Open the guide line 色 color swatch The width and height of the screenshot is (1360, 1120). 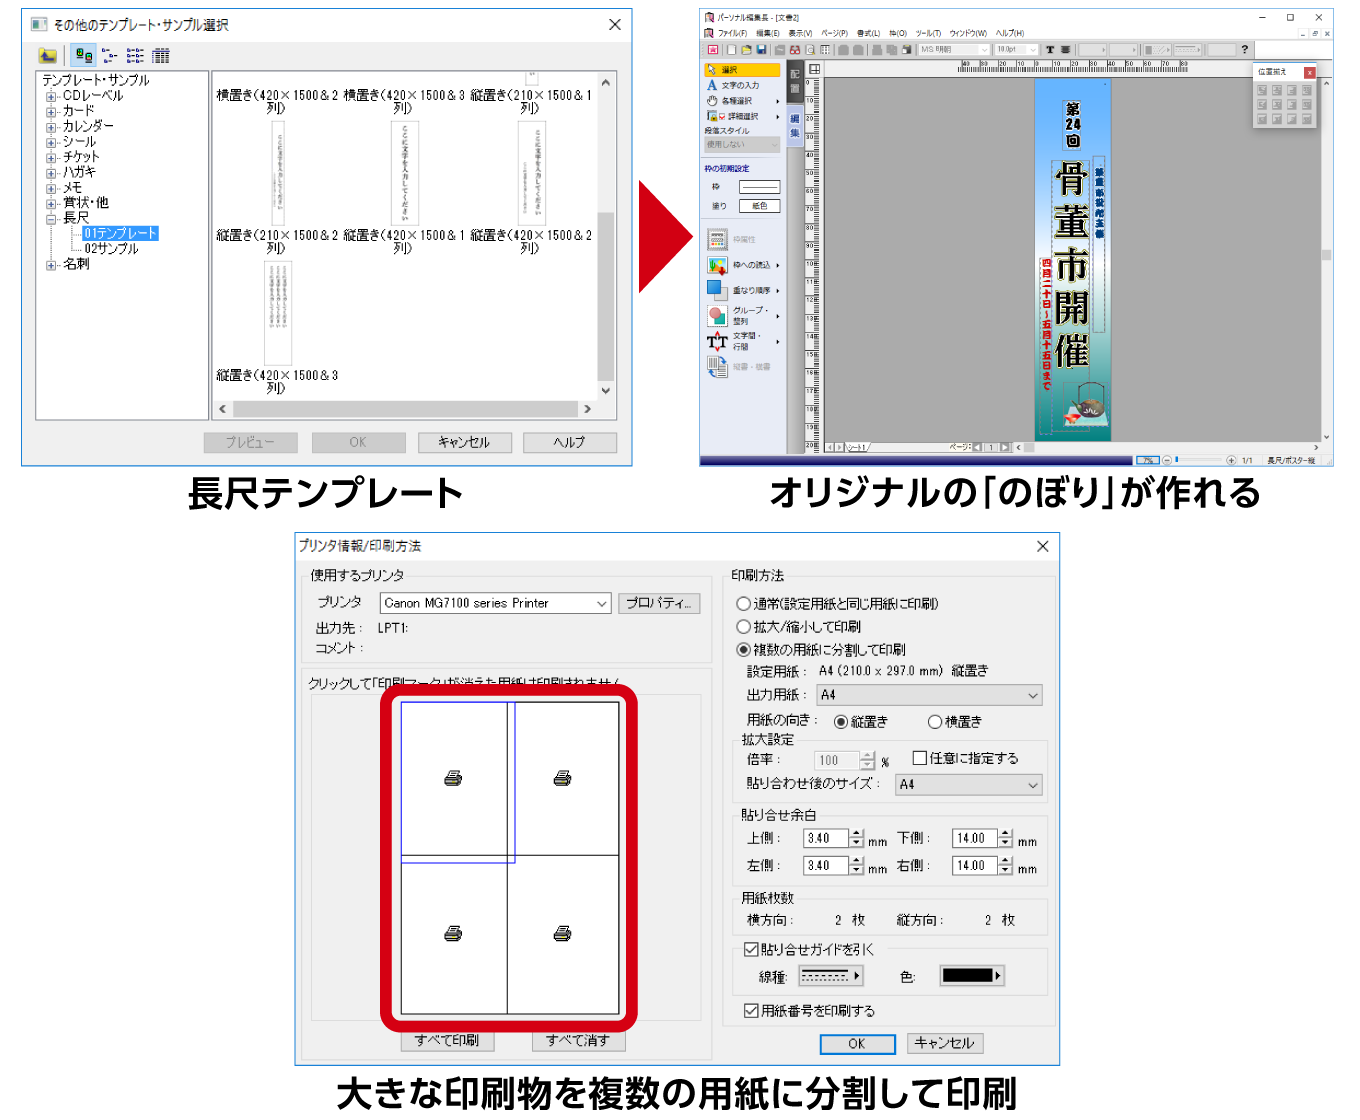pyautogui.click(x=969, y=975)
